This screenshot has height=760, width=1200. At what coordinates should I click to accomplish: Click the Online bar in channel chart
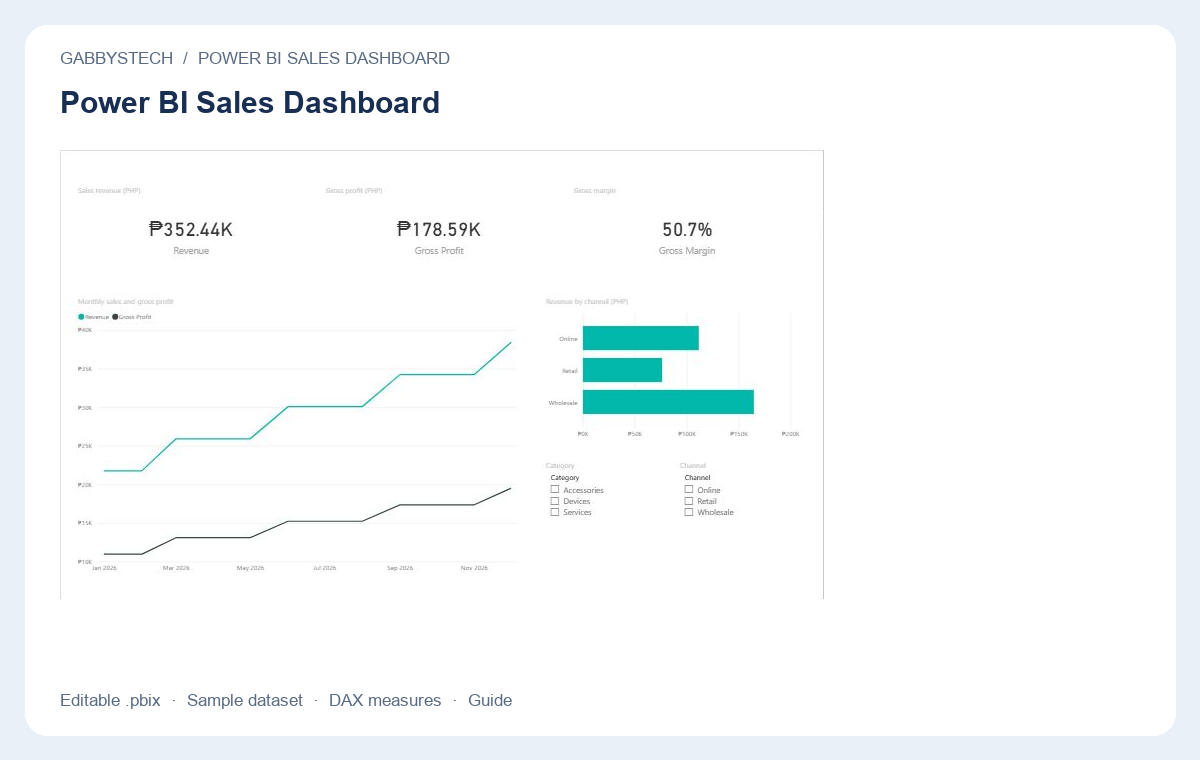point(641,338)
